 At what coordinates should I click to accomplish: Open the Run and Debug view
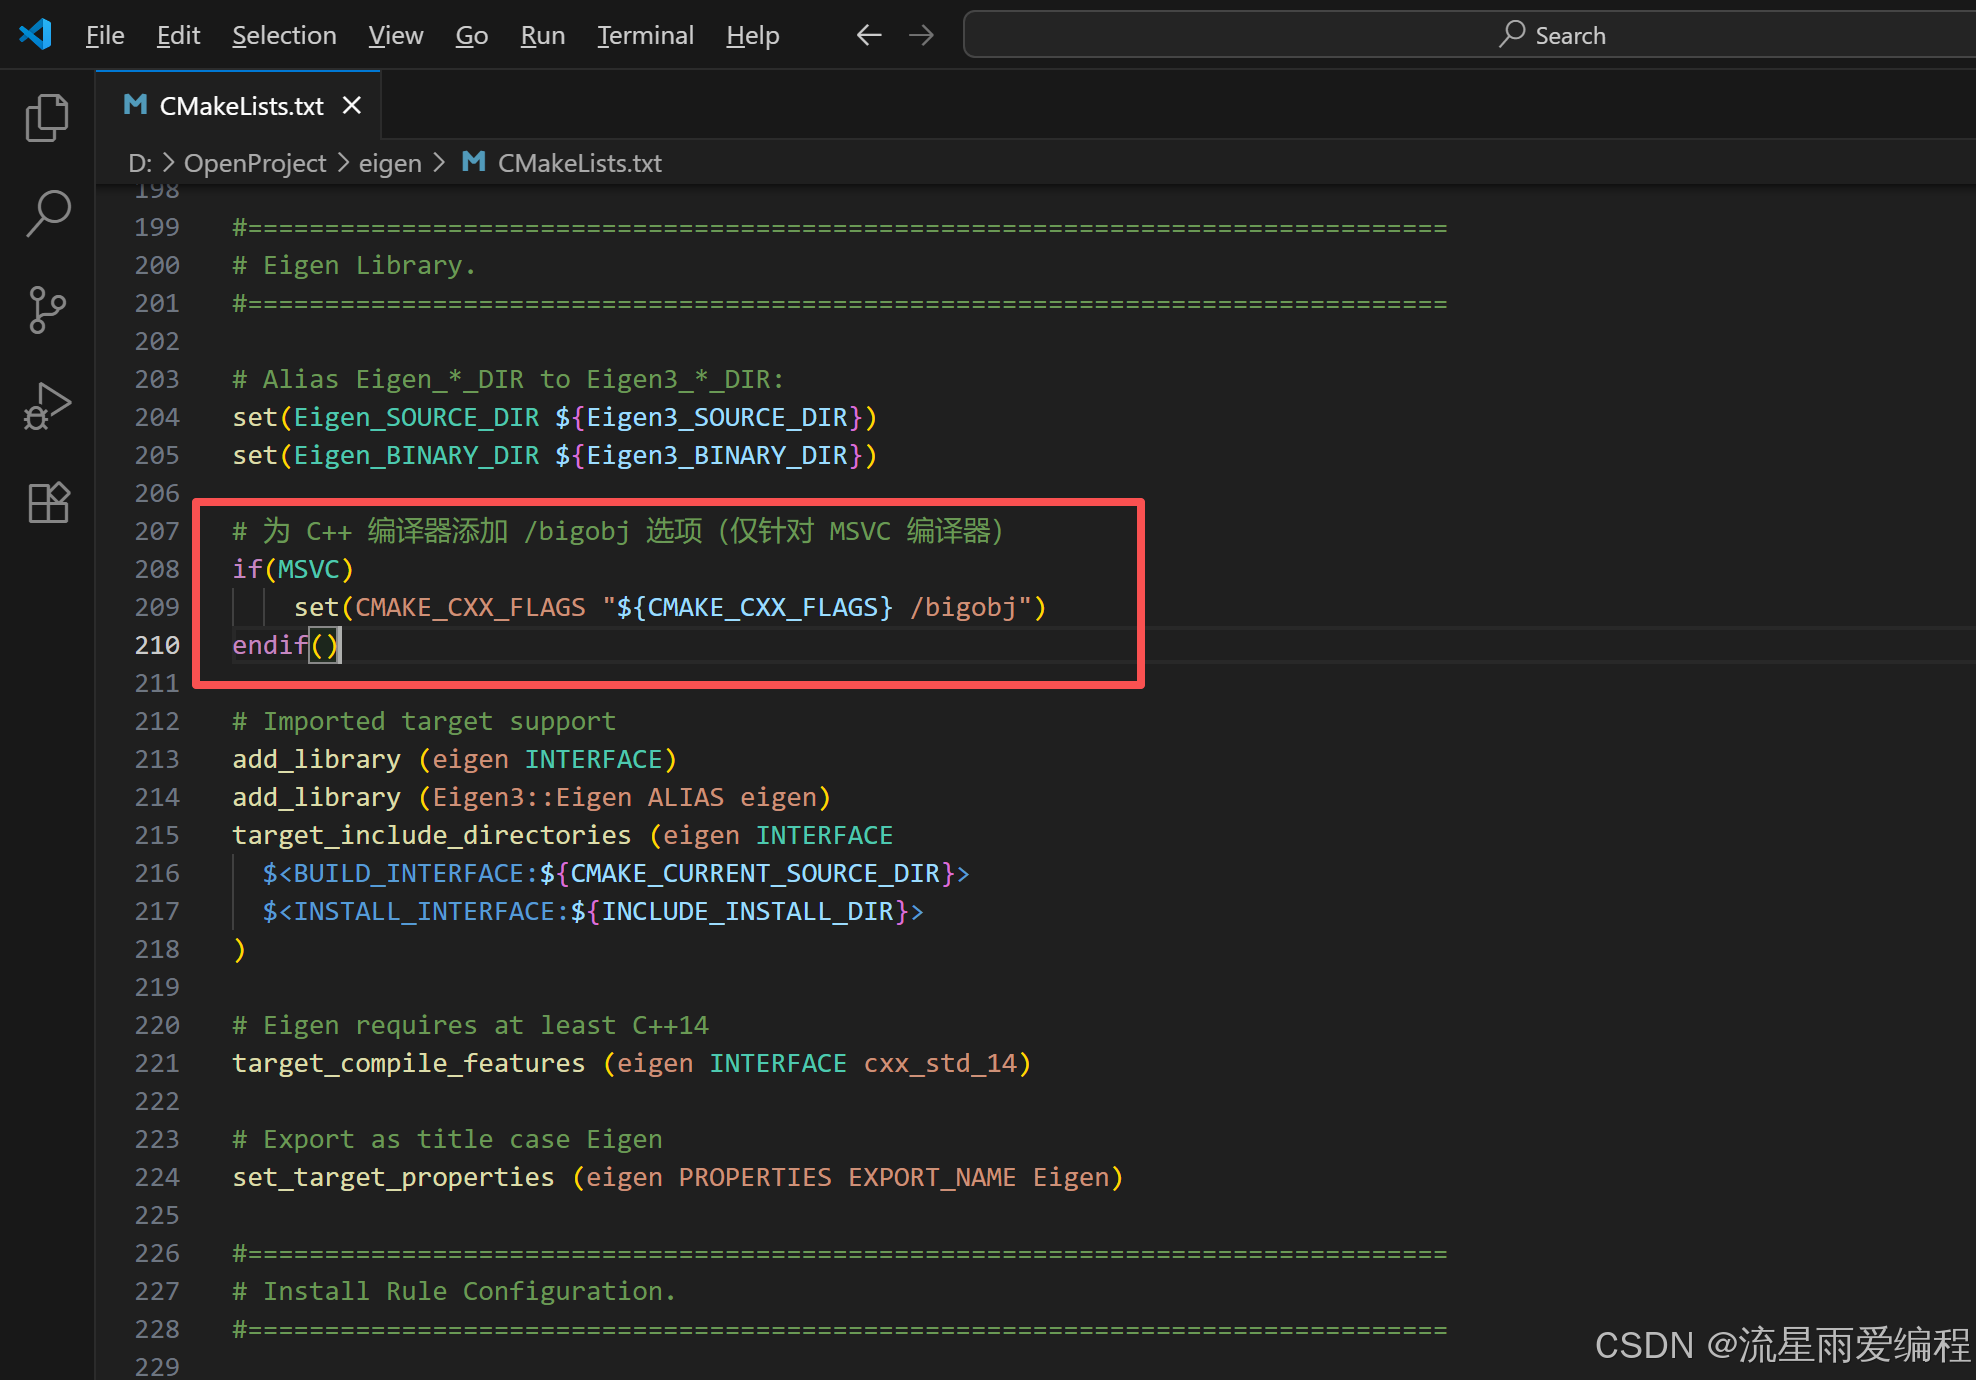pos(47,406)
